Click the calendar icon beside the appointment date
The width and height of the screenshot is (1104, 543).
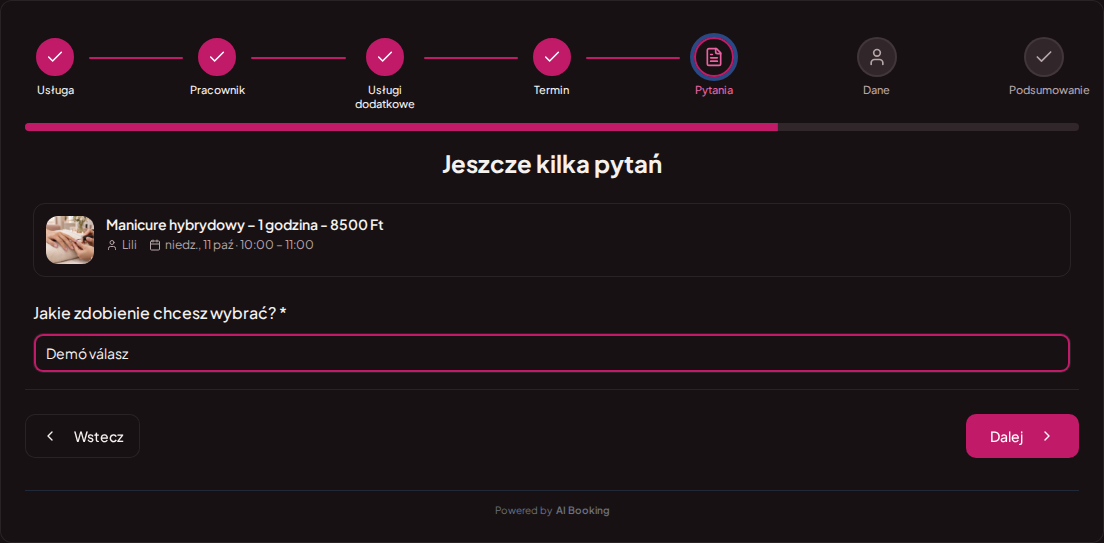click(x=155, y=245)
